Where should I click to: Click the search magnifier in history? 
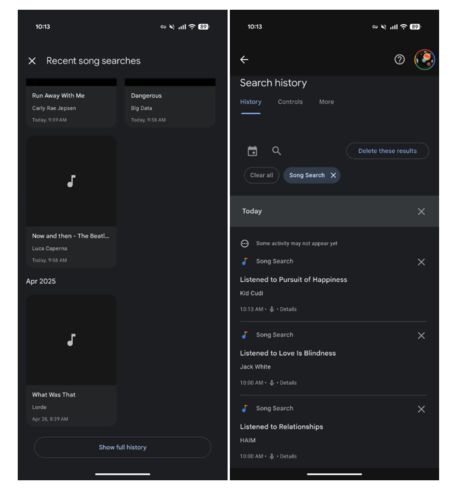coord(276,151)
